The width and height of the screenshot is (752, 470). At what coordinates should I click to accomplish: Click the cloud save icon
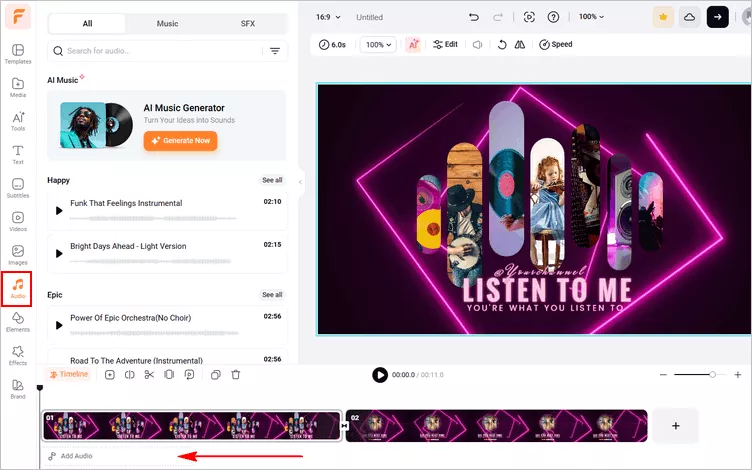[689, 17]
